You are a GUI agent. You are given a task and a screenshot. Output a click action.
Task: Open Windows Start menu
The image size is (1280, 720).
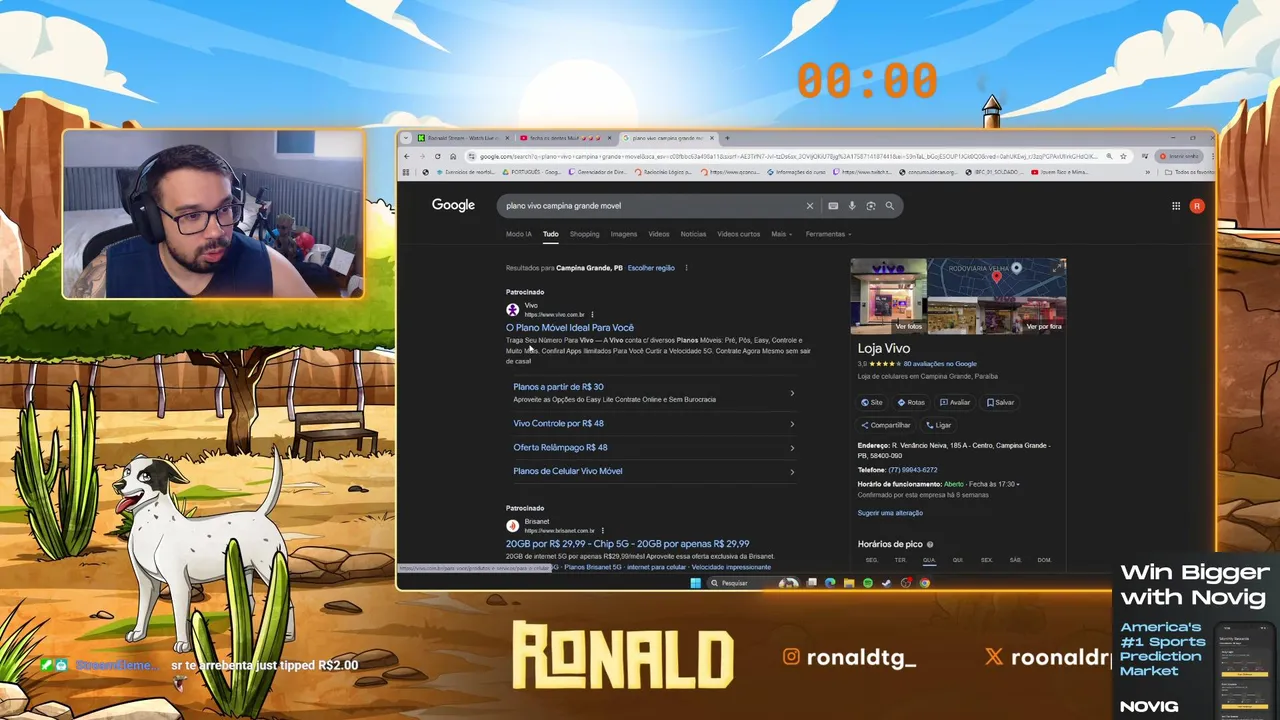click(695, 583)
